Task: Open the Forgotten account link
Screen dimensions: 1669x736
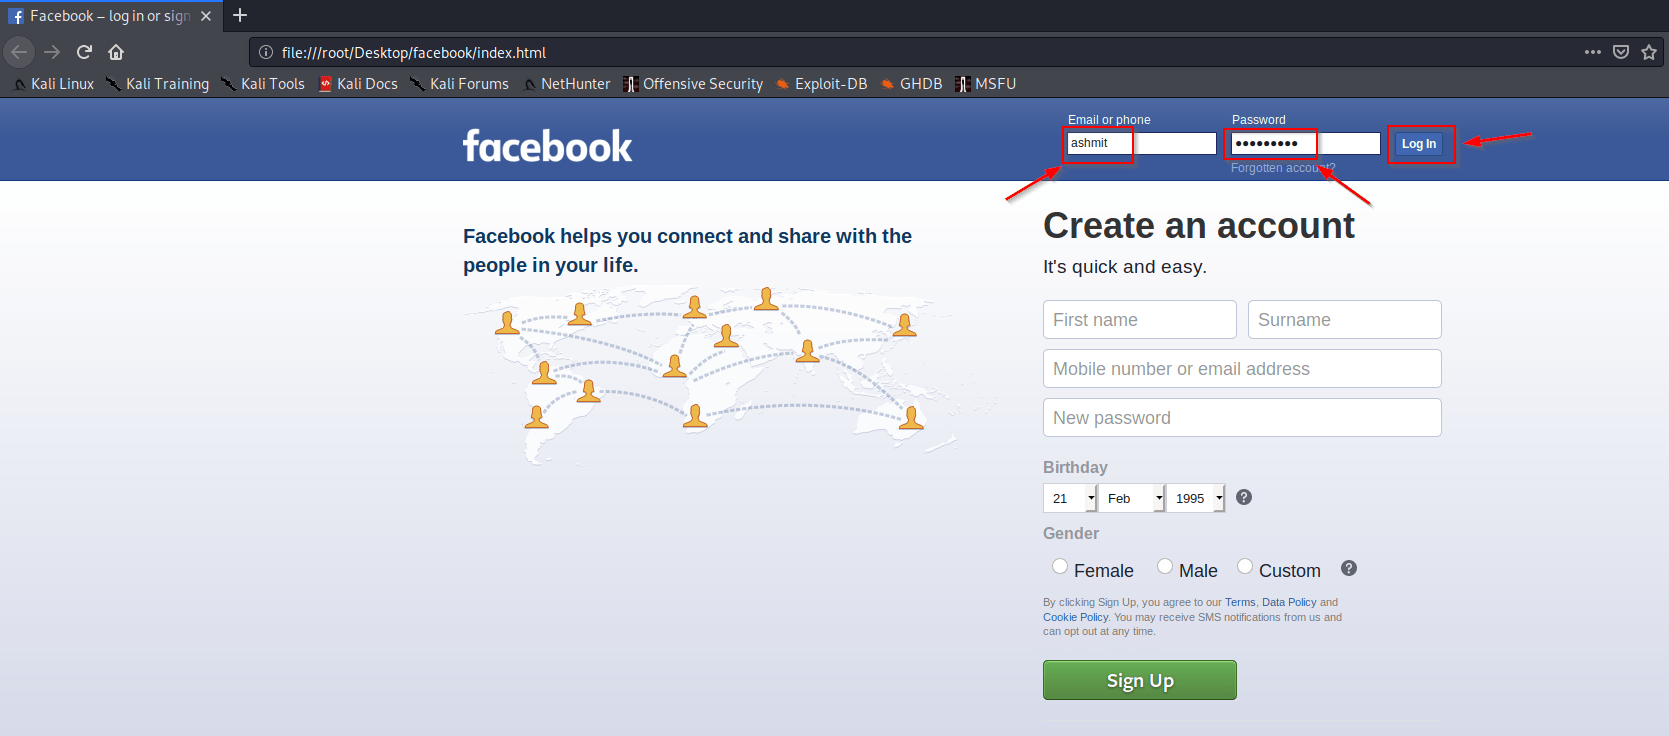Action: click(1283, 168)
